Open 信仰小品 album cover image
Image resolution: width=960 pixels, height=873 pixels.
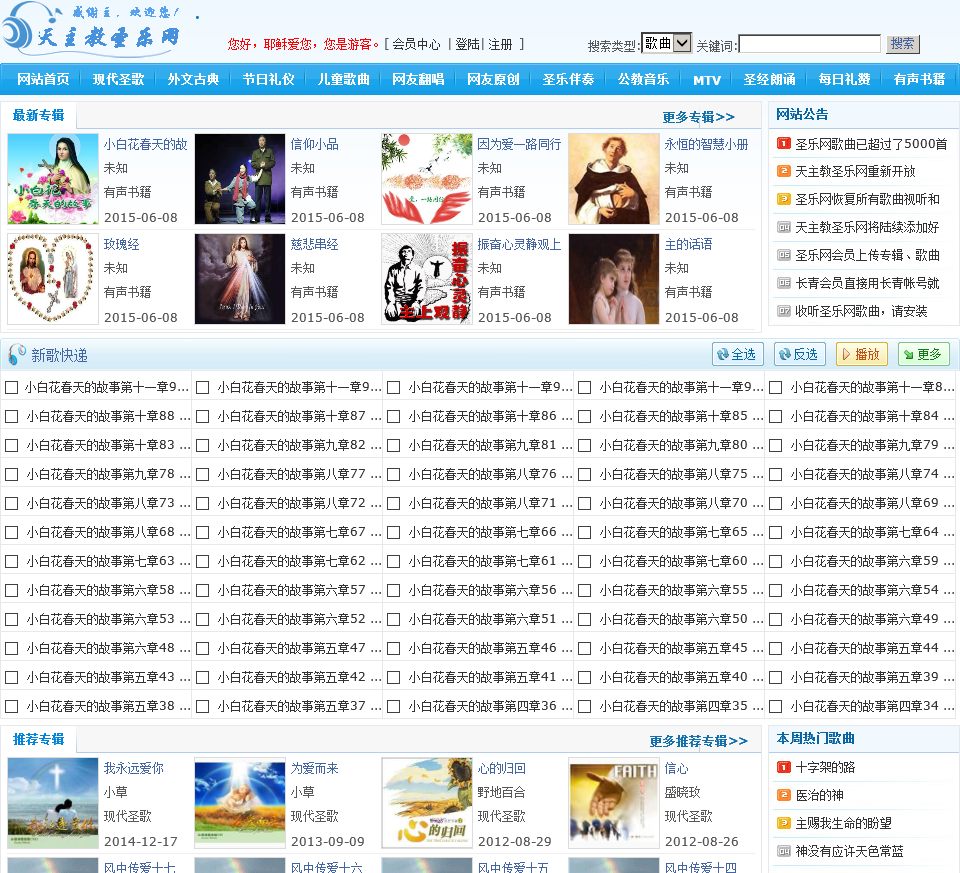(x=239, y=179)
